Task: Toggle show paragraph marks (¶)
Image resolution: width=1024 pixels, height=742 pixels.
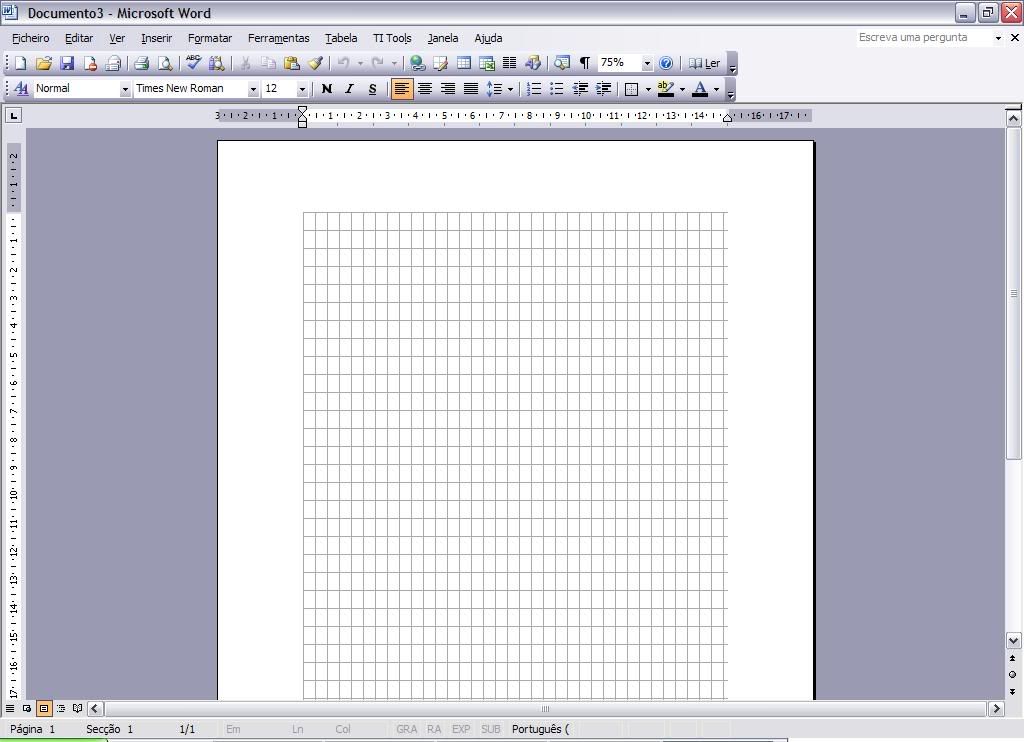Action: (x=585, y=63)
